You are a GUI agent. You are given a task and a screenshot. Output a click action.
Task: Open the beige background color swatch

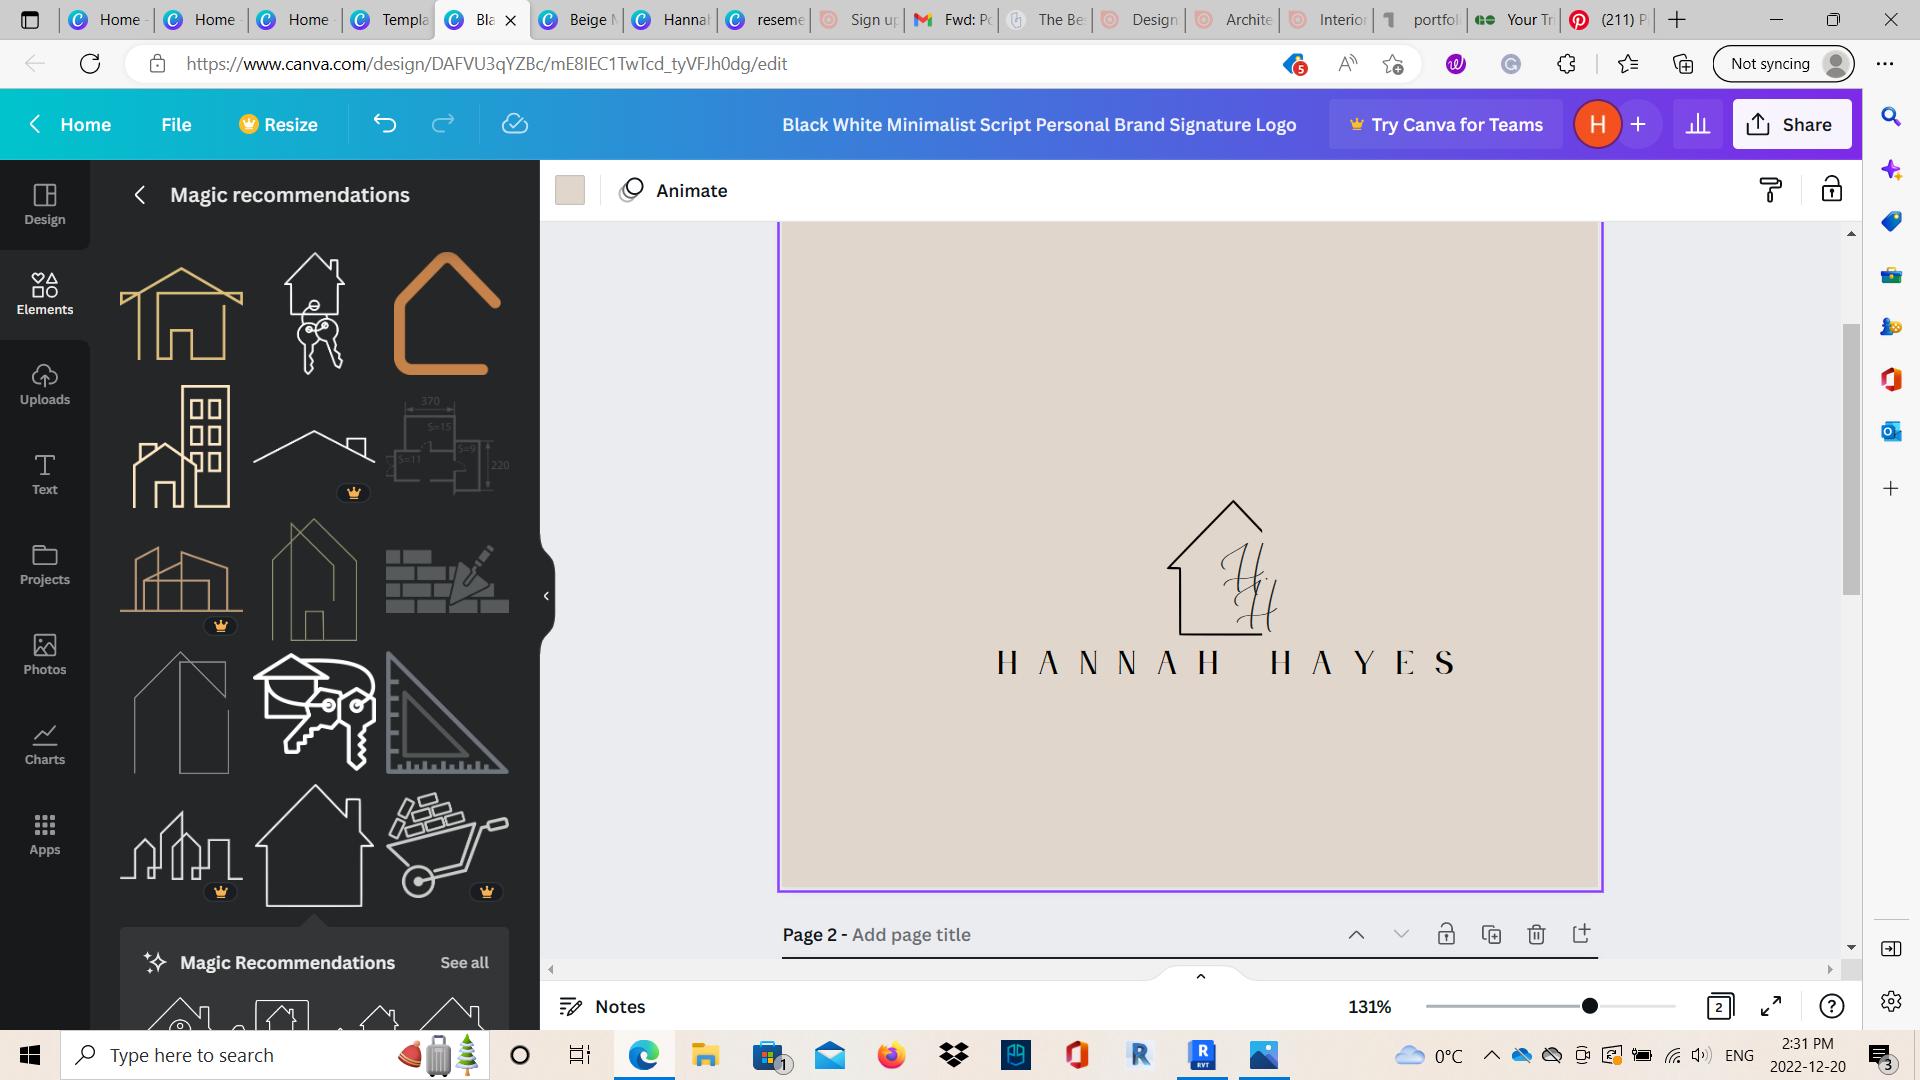(570, 190)
